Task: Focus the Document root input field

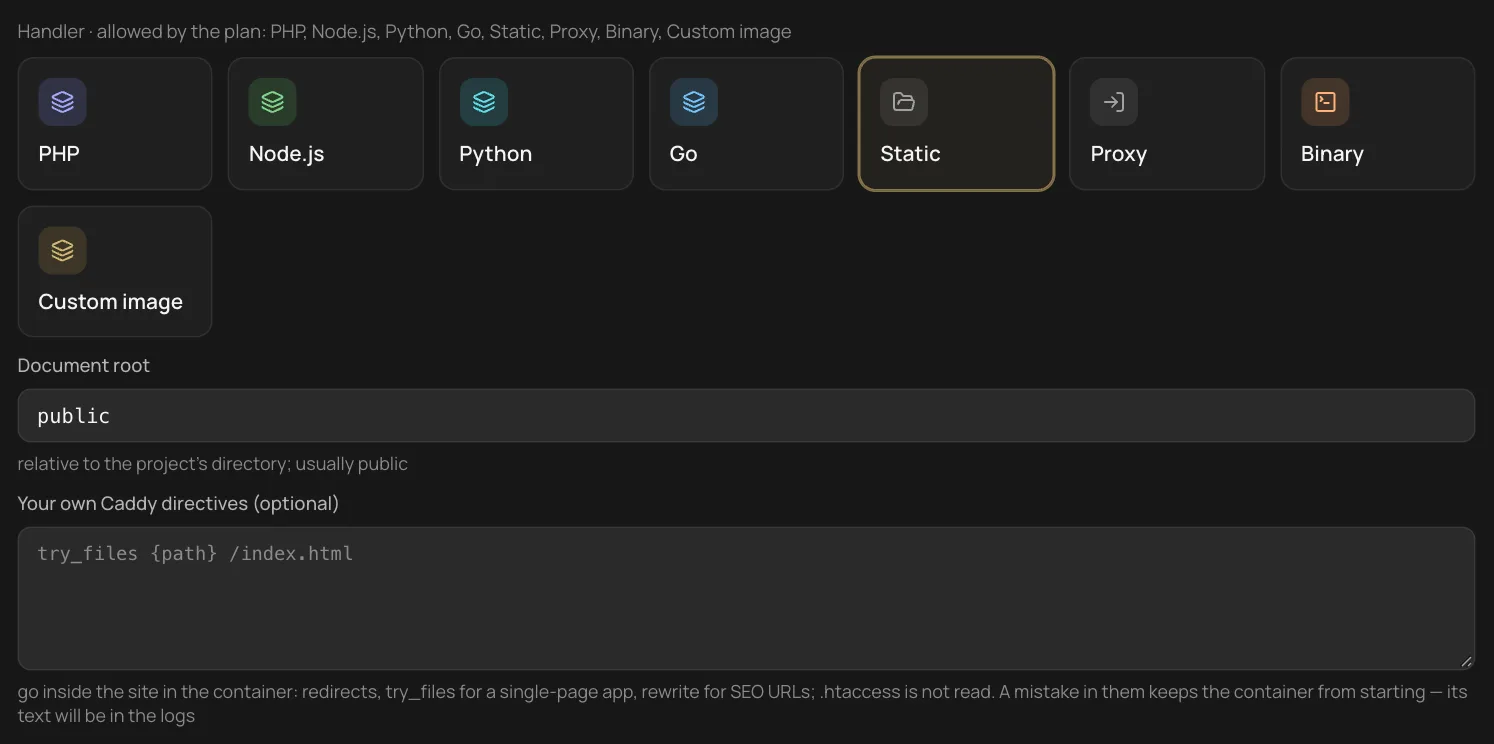Action: [x=746, y=415]
